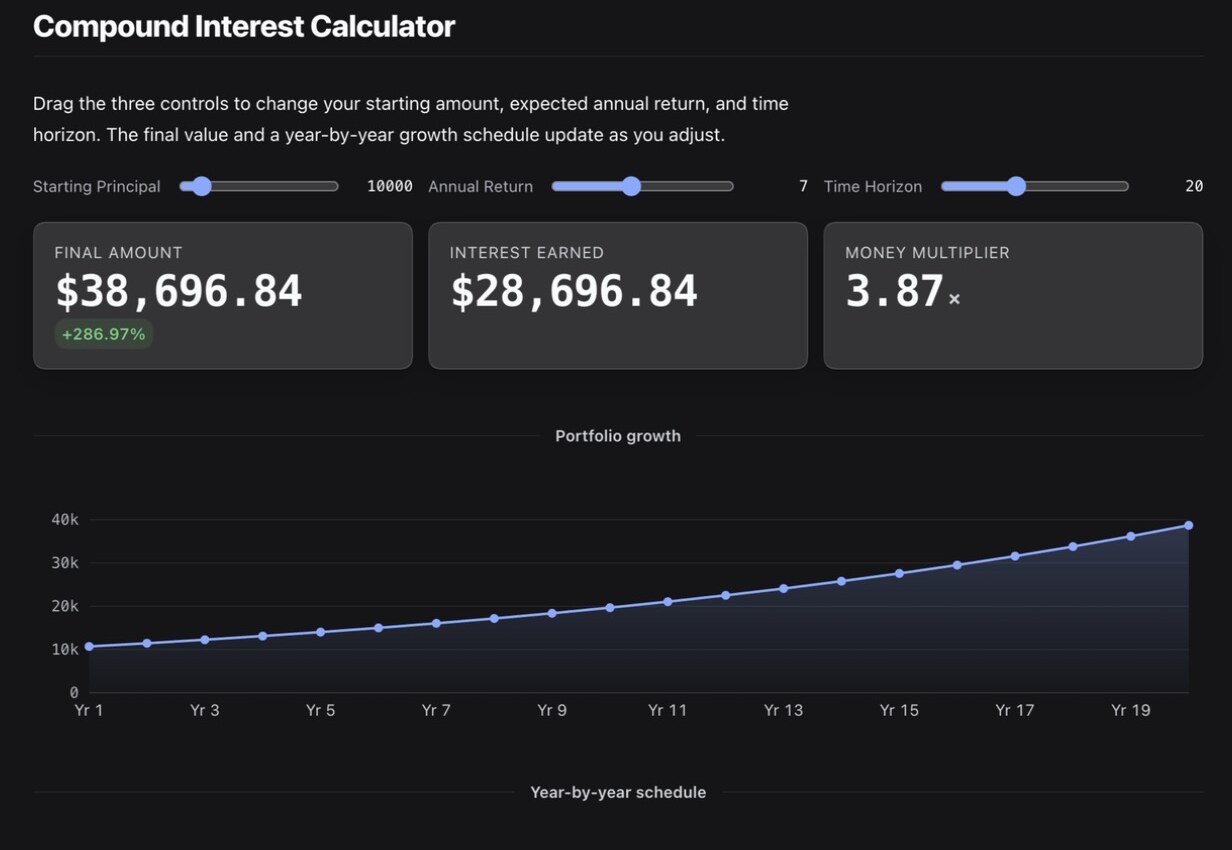
Task: Click the Time Horizon label
Action: pos(873,186)
